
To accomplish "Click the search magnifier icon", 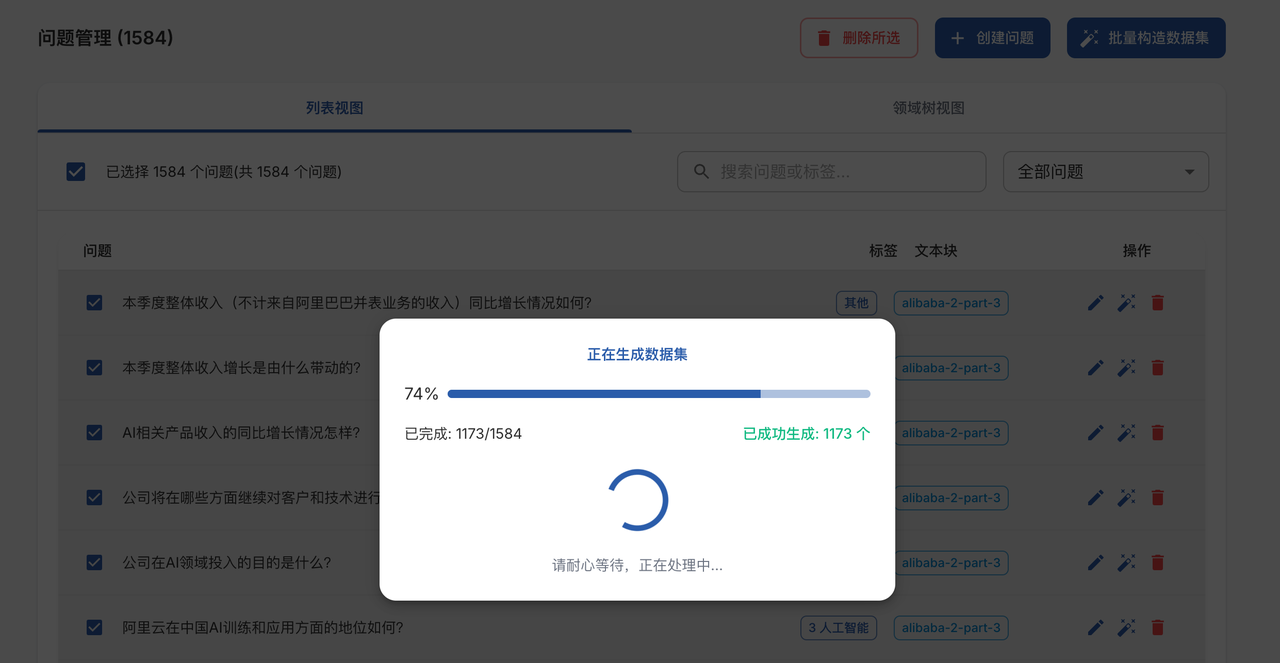I will click(x=702, y=172).
